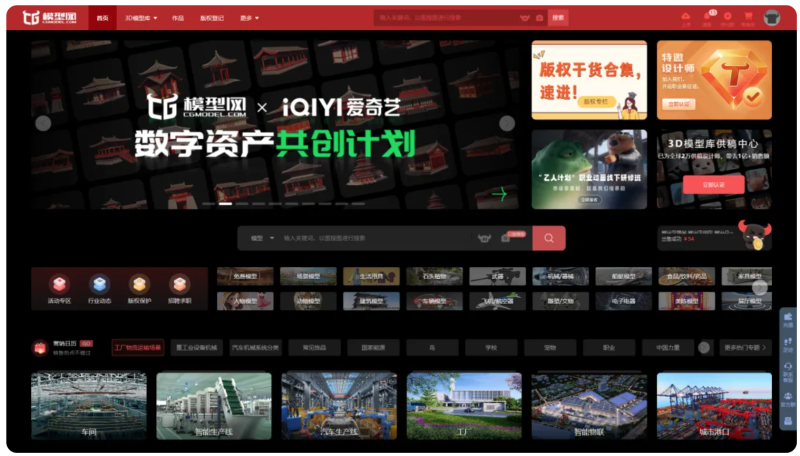
Task: Click the category carousel next arrow
Action: coord(760,288)
